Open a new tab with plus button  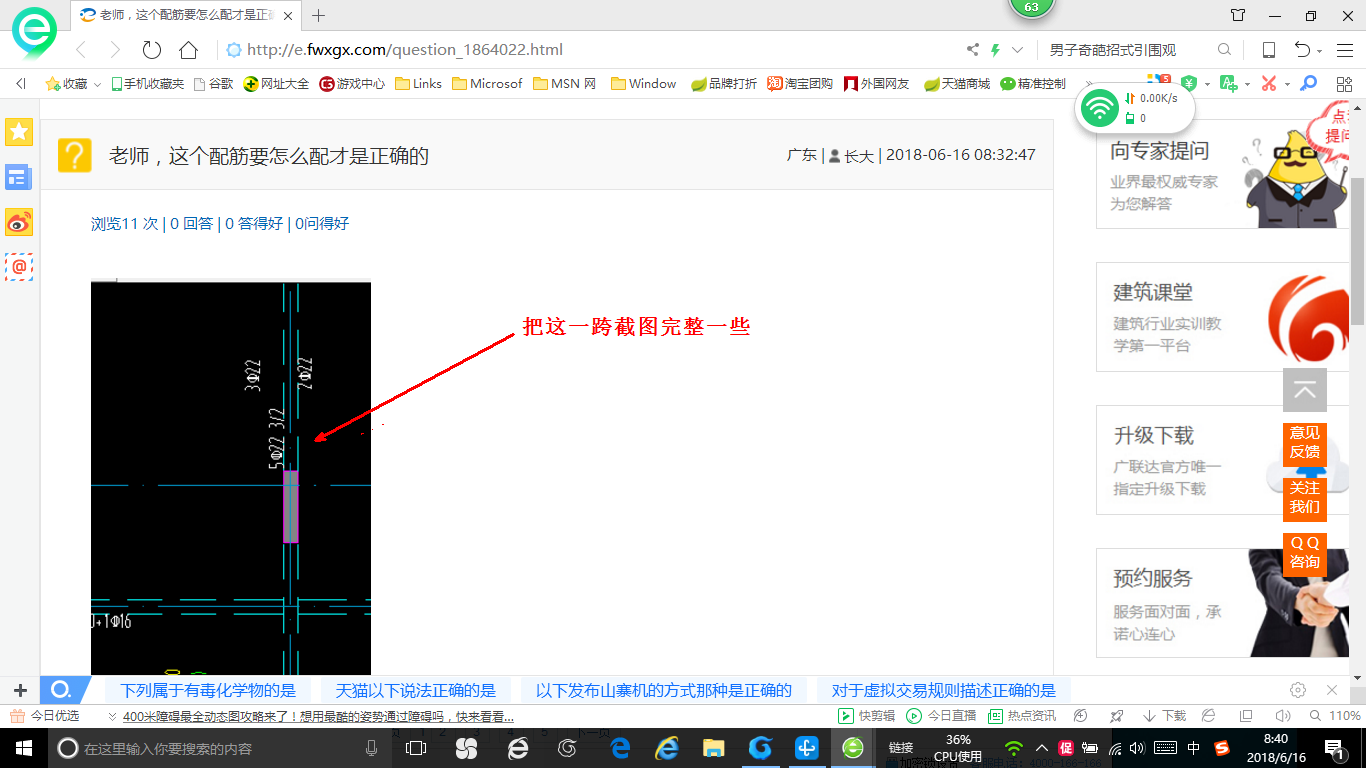(319, 15)
